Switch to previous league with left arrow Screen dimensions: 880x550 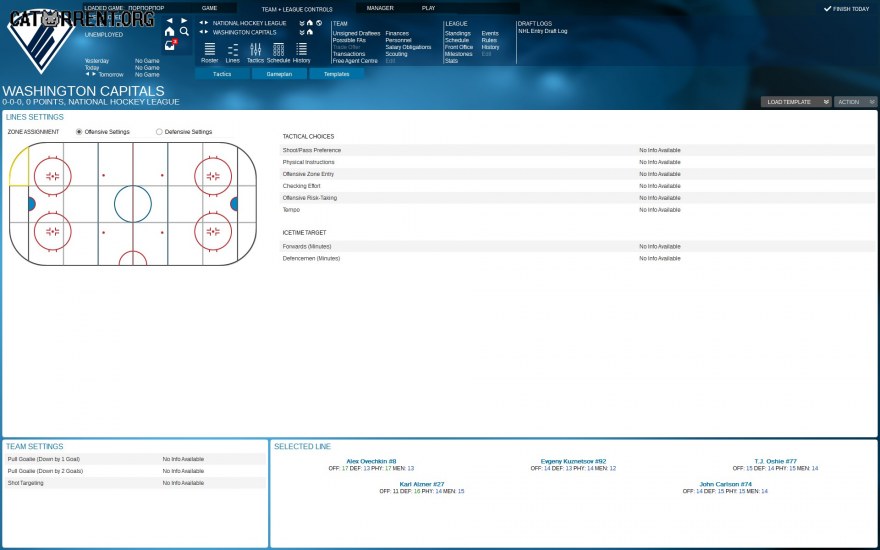(201, 24)
